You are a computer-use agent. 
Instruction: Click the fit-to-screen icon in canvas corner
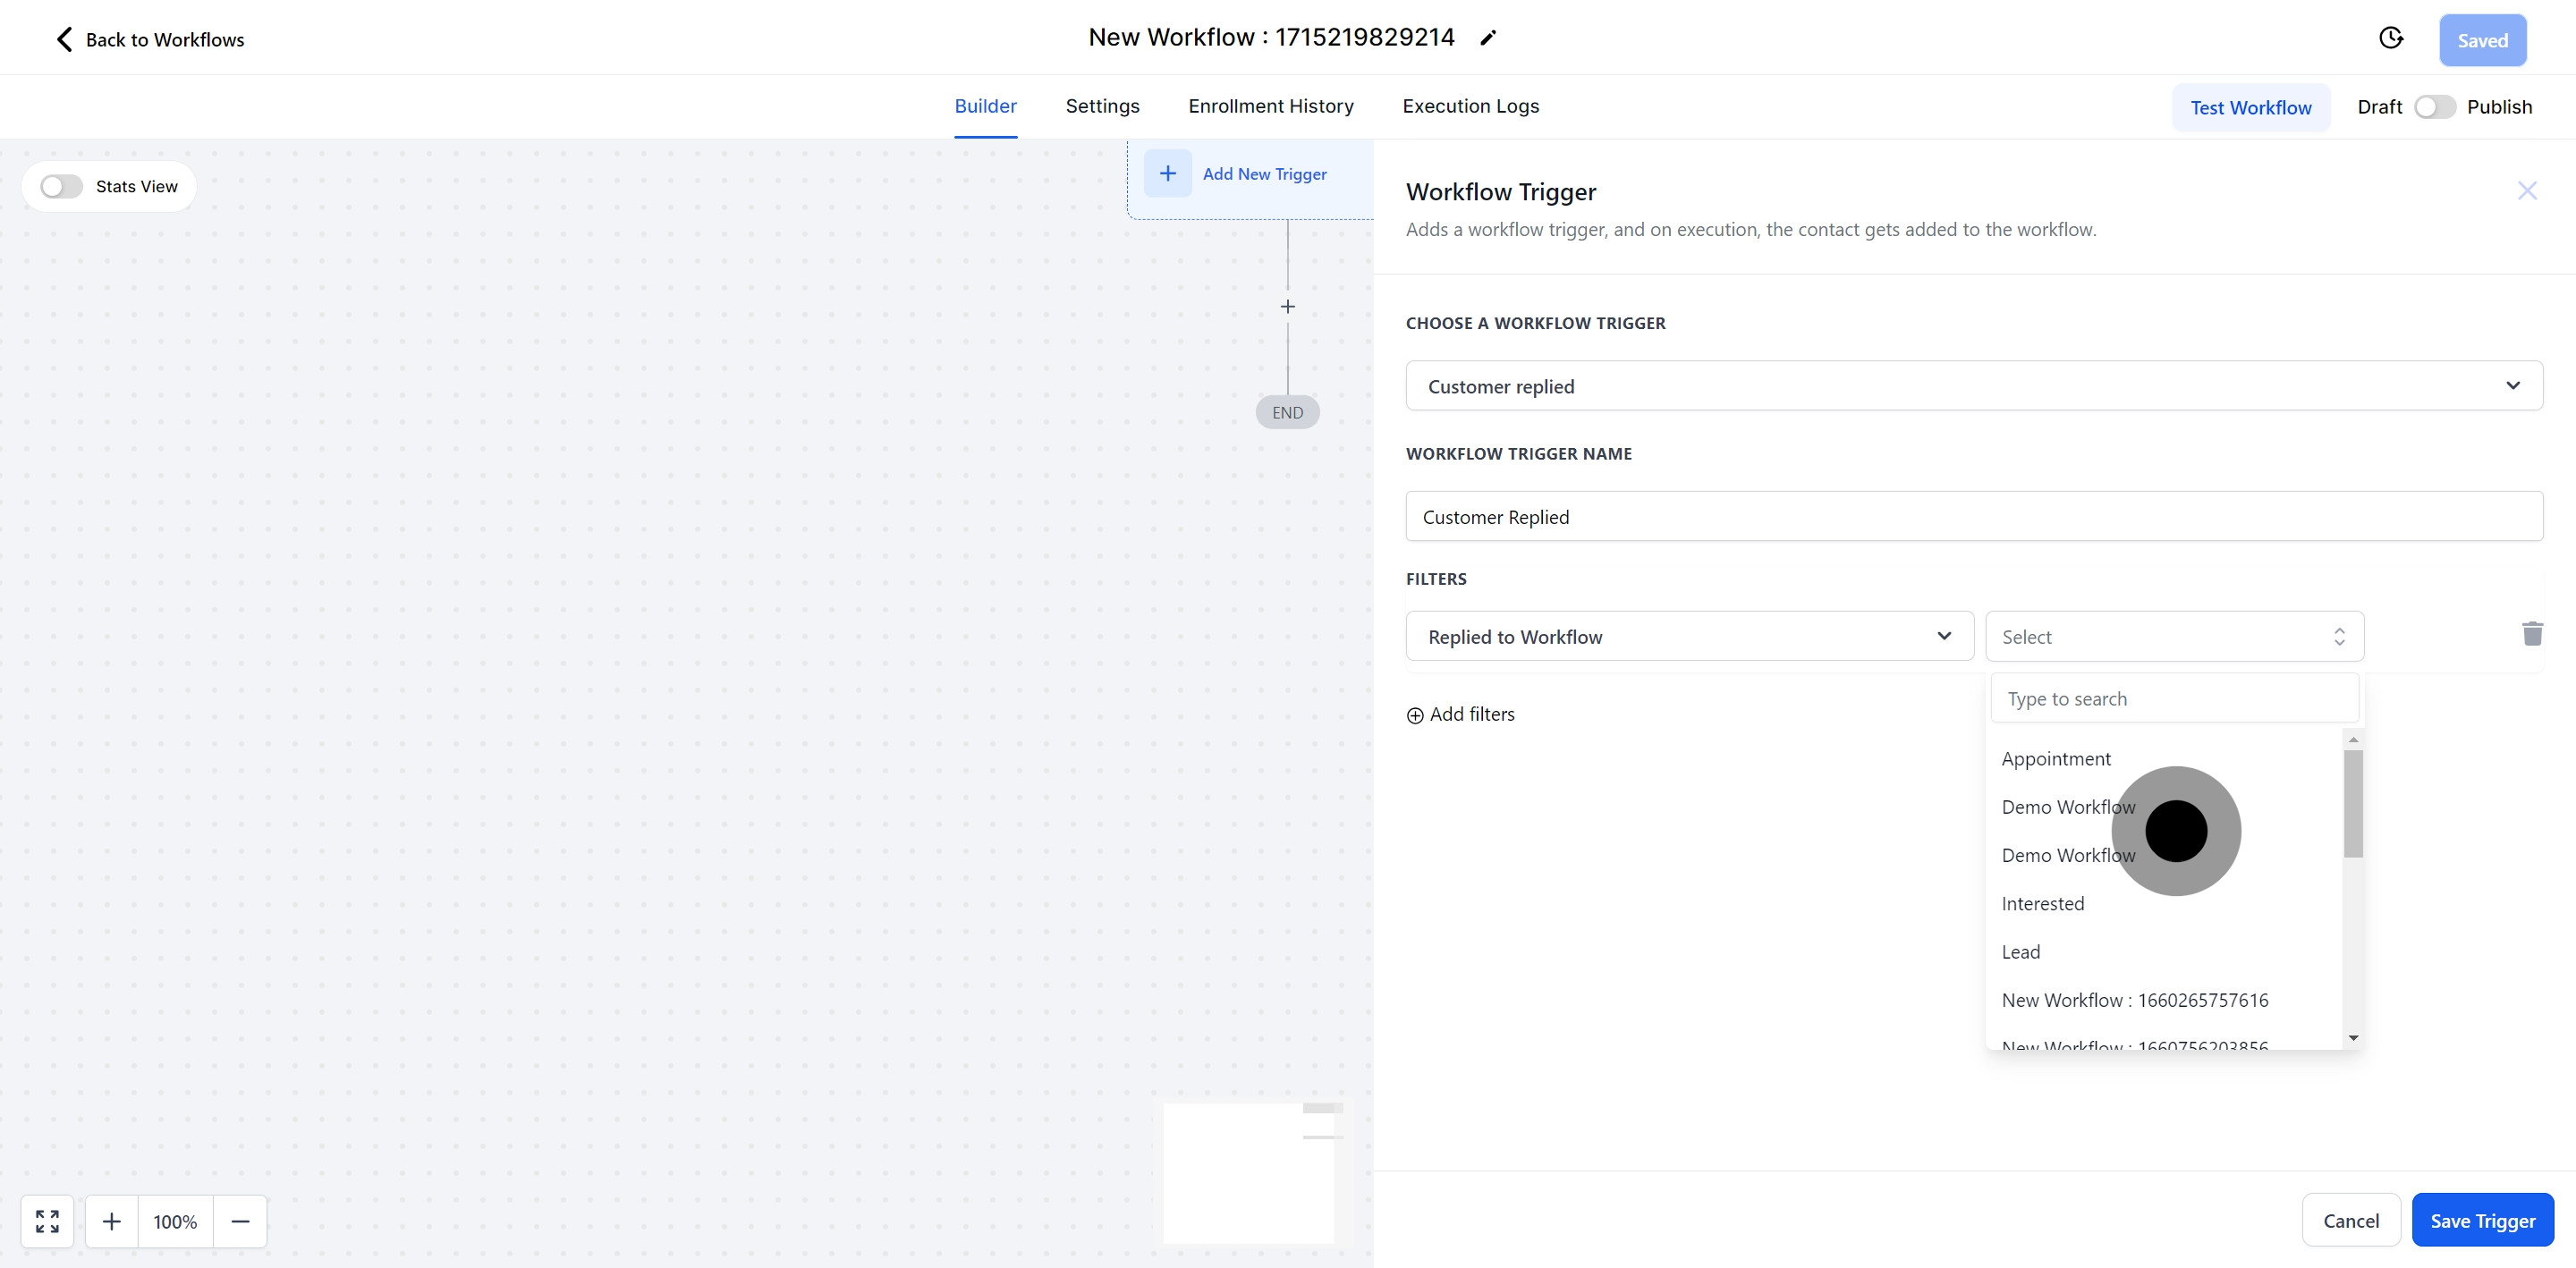click(x=46, y=1221)
